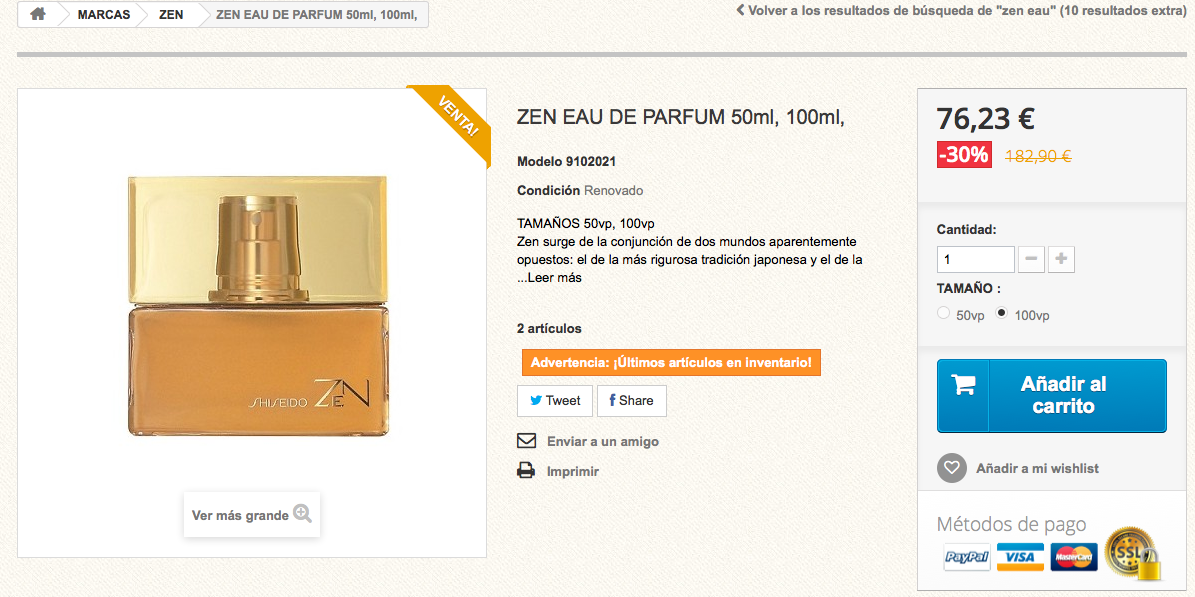
Task: Go to home via breadcrumb house icon
Action: 37,14
